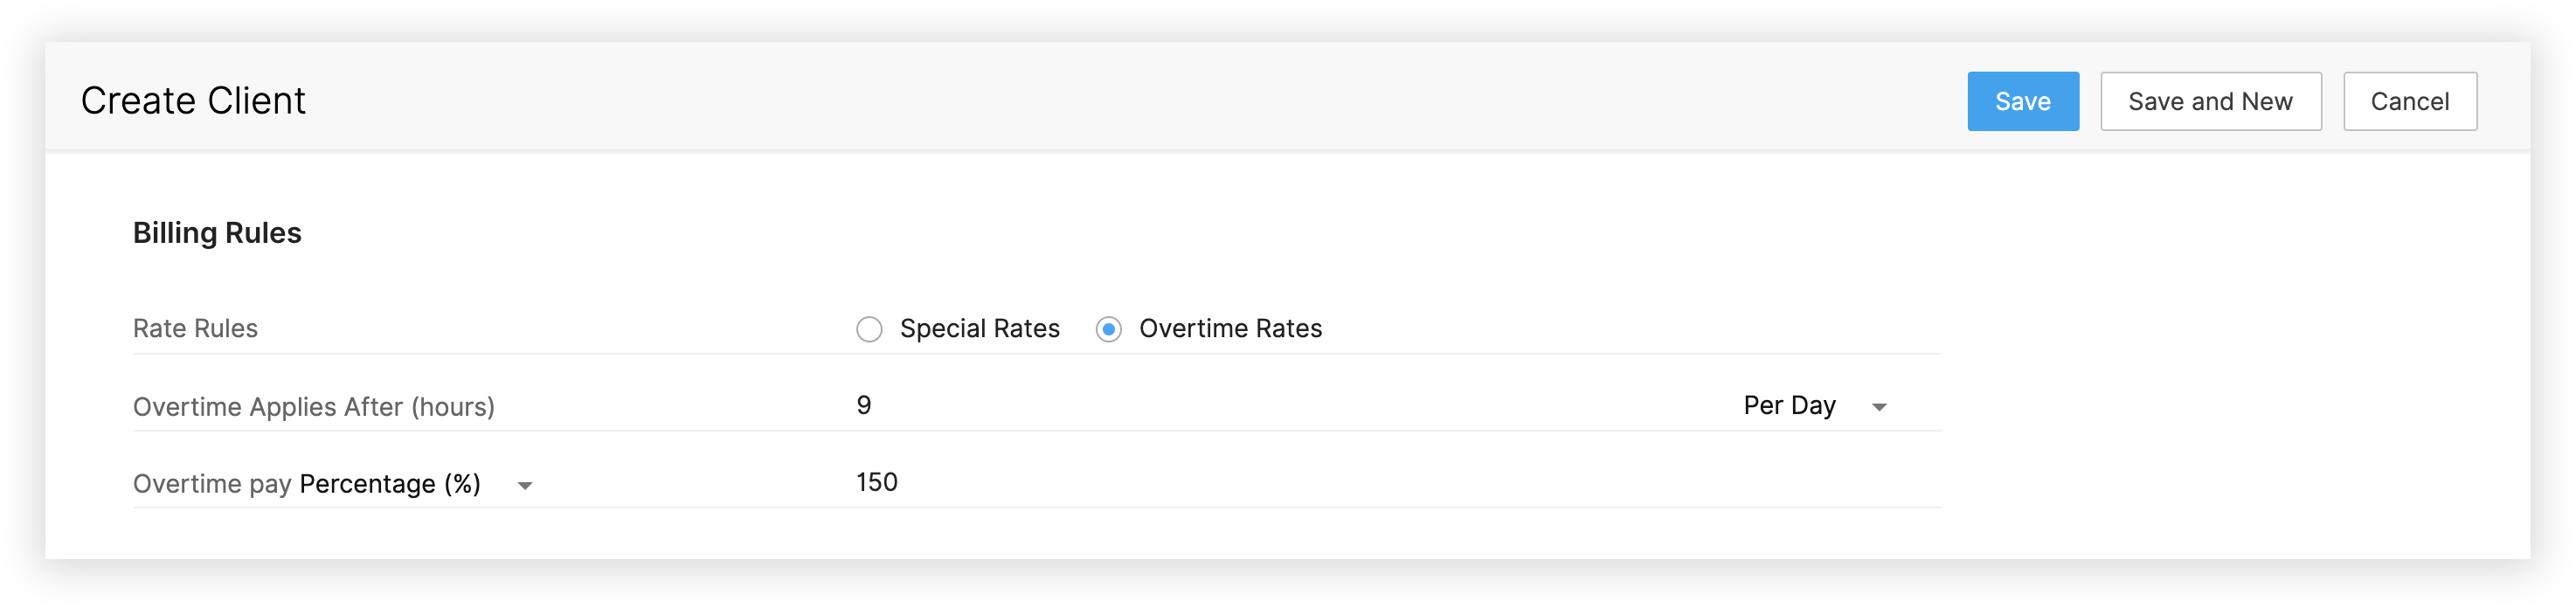
Task: Select the Special Rates radio button
Action: 869,329
